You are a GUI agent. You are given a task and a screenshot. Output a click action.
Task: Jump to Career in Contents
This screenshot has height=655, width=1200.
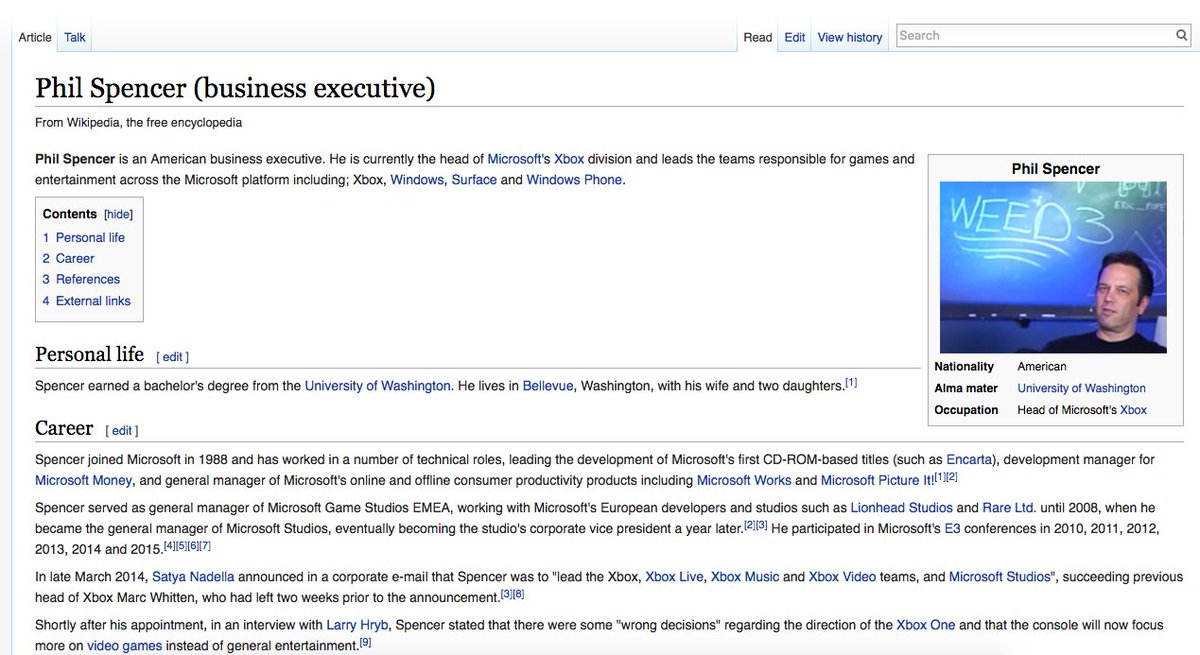click(68, 258)
